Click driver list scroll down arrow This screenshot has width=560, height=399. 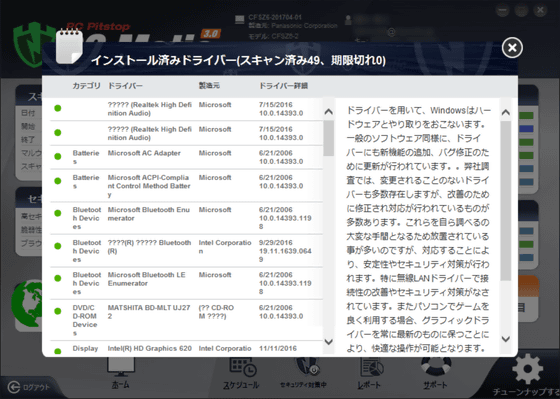tap(329, 342)
